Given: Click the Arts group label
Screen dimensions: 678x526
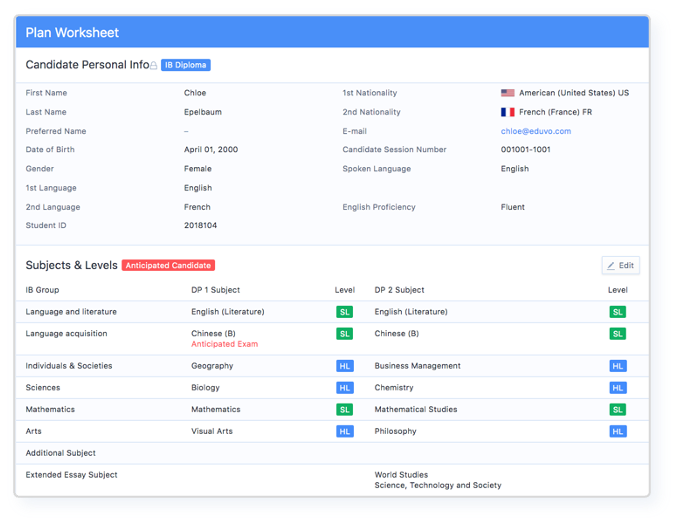Looking at the screenshot, I should point(33,431).
